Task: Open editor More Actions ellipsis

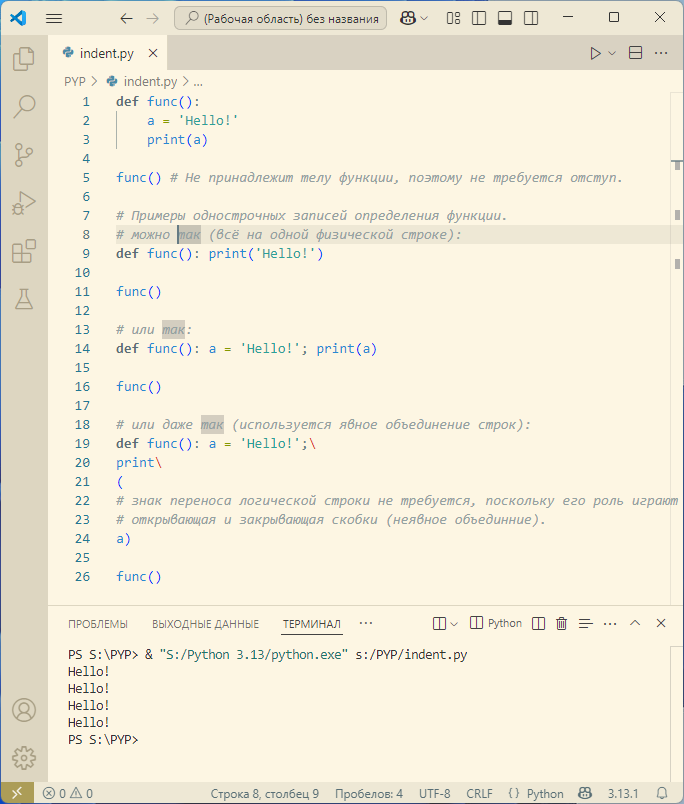Action: [x=661, y=53]
